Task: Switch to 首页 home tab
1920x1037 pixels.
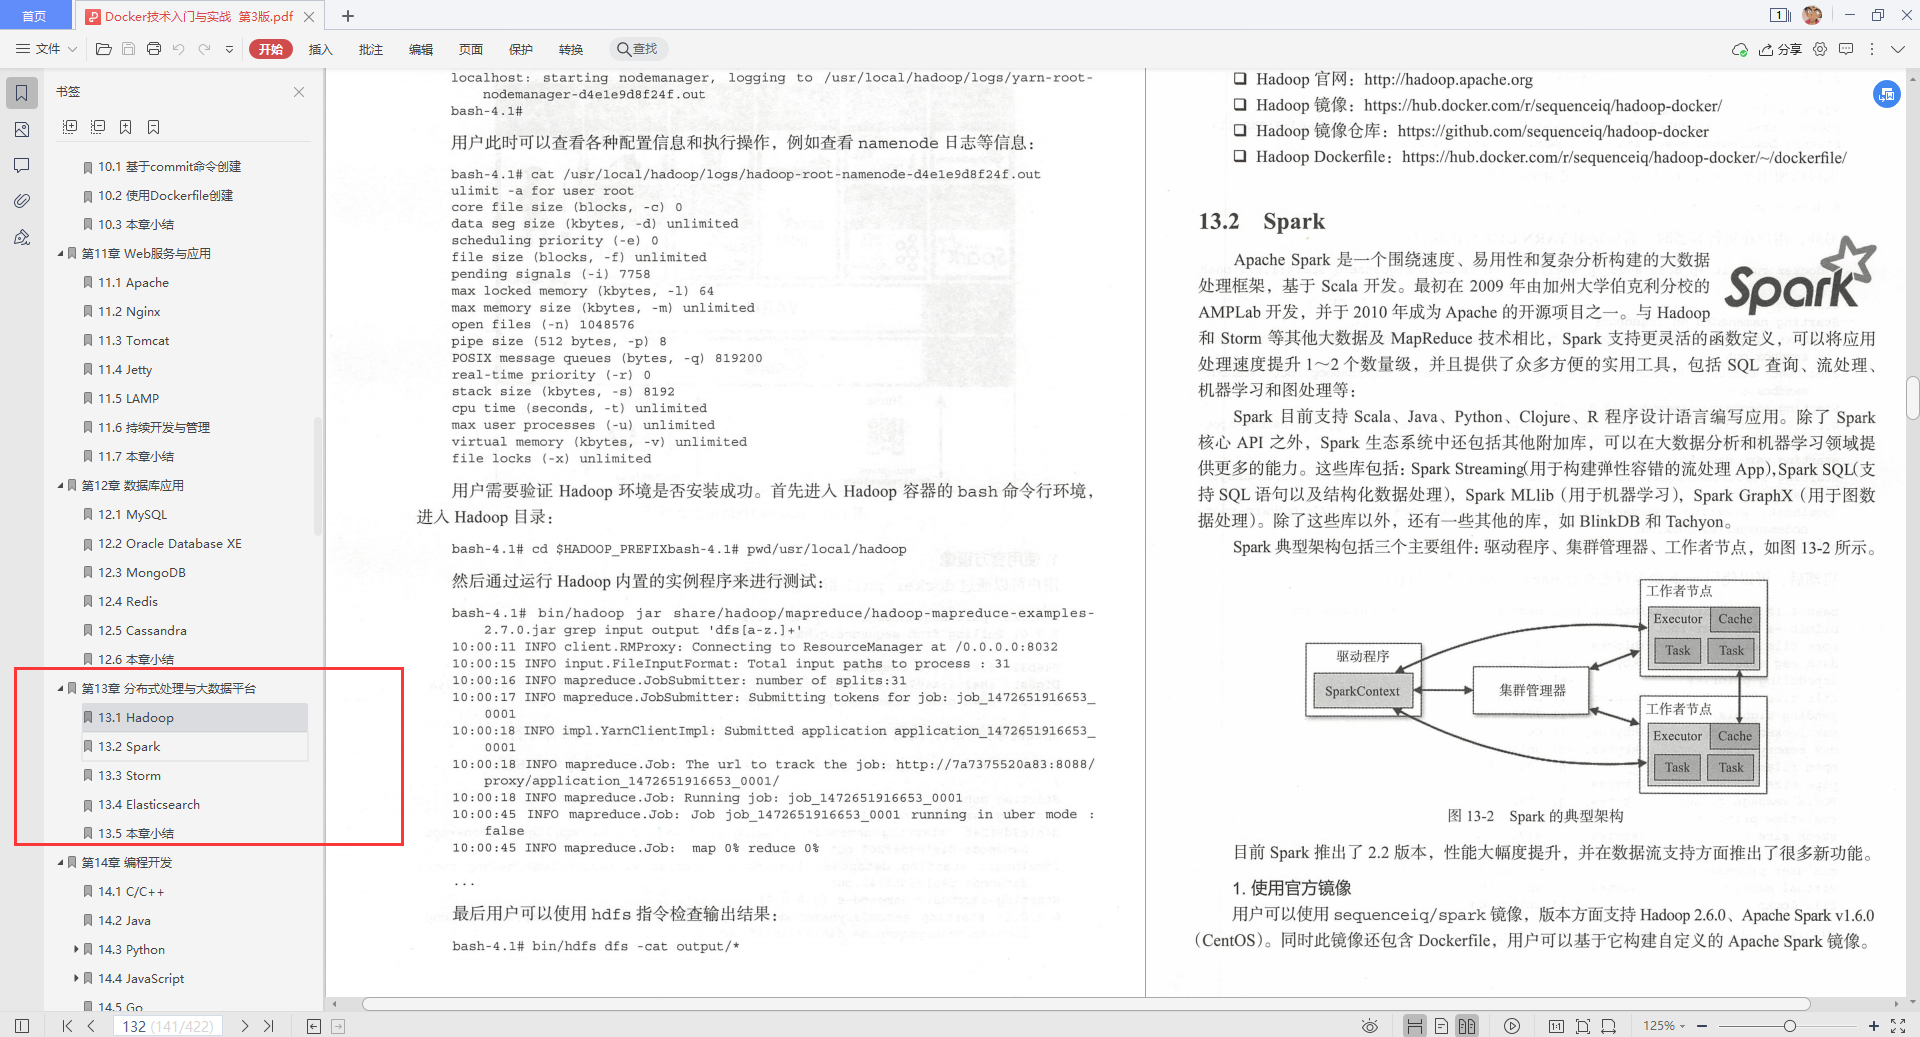Action: 35,16
